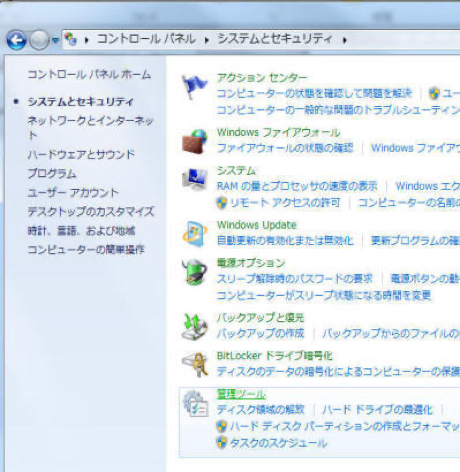Click shield icon right of コンピューターの状態を確認して問題を解決 link
The image size is (460, 472).
pyautogui.click(x=434, y=94)
